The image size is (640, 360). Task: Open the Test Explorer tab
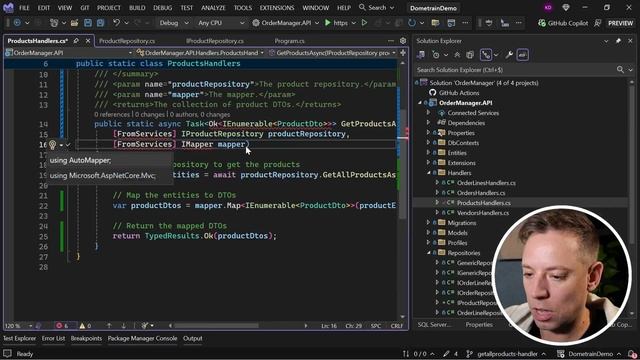[19, 338]
